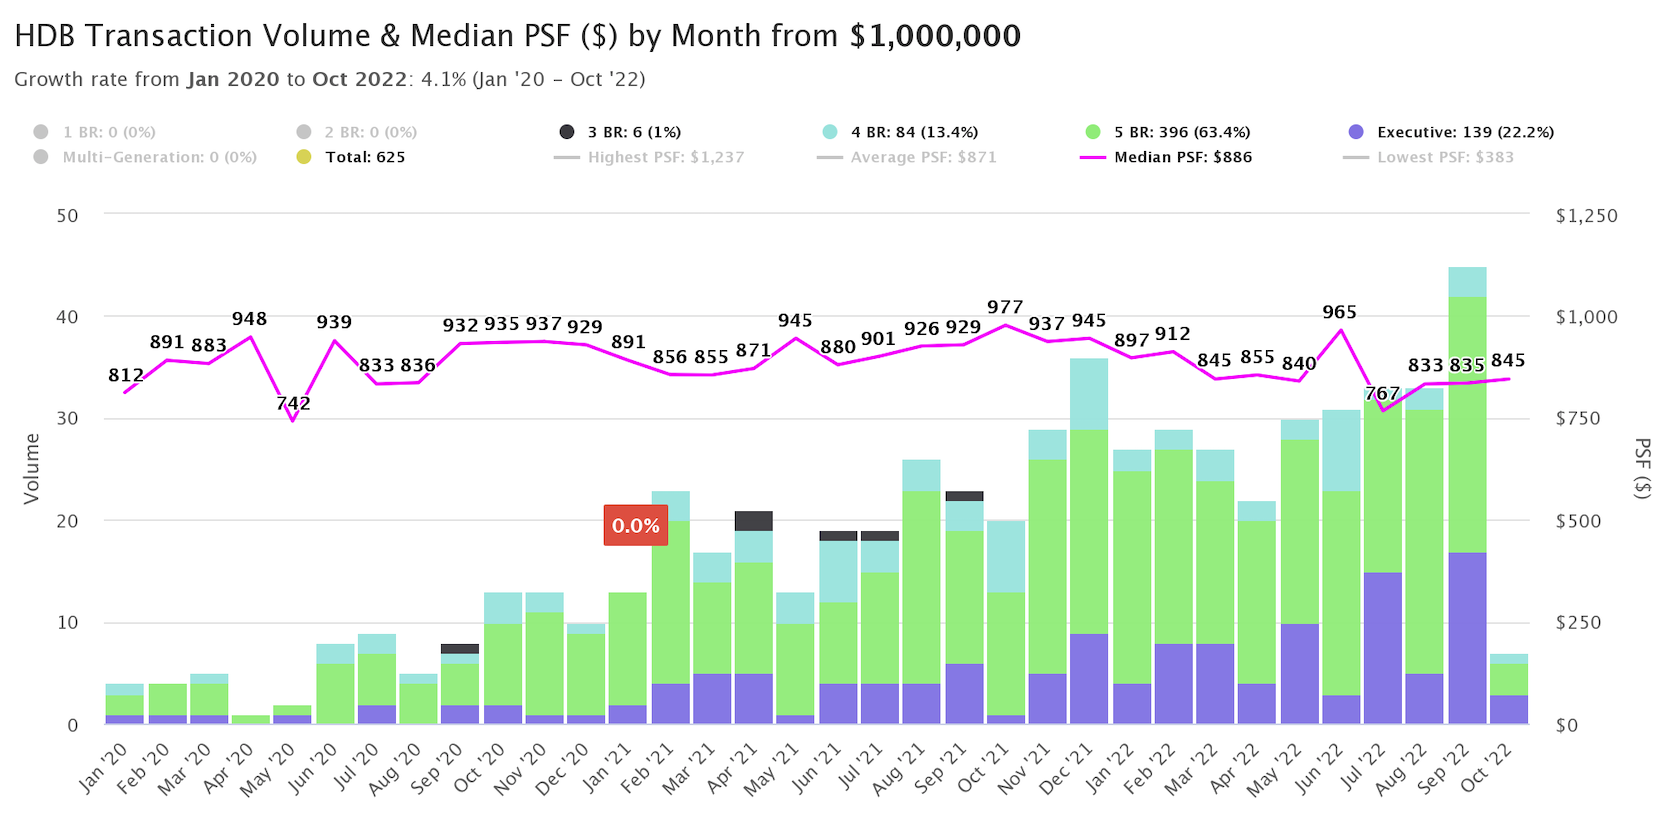The width and height of the screenshot is (1658, 828).
Task: Show the Lowest PSF line
Action: [1444, 157]
